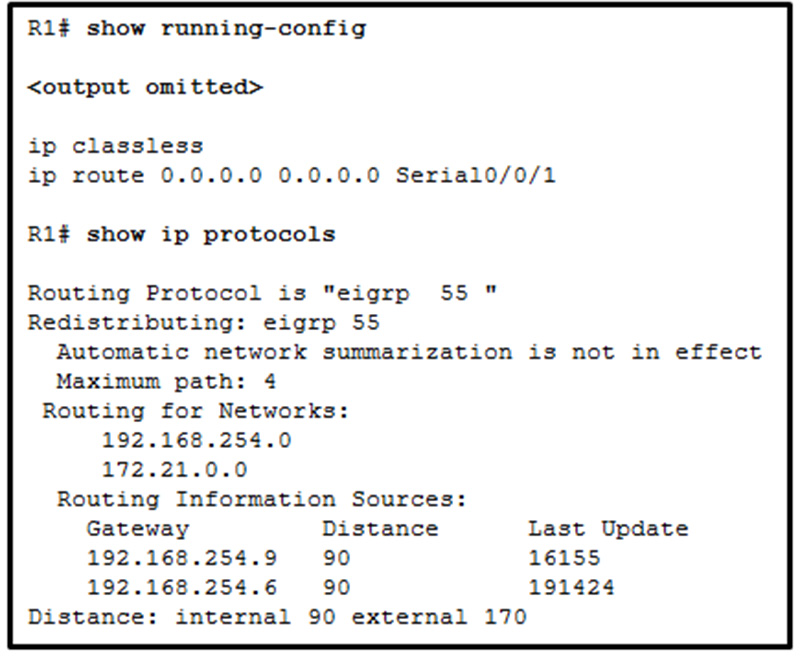Image resolution: width=800 pixels, height=657 pixels.
Task: Click the Distance column header
Action: coord(380,529)
